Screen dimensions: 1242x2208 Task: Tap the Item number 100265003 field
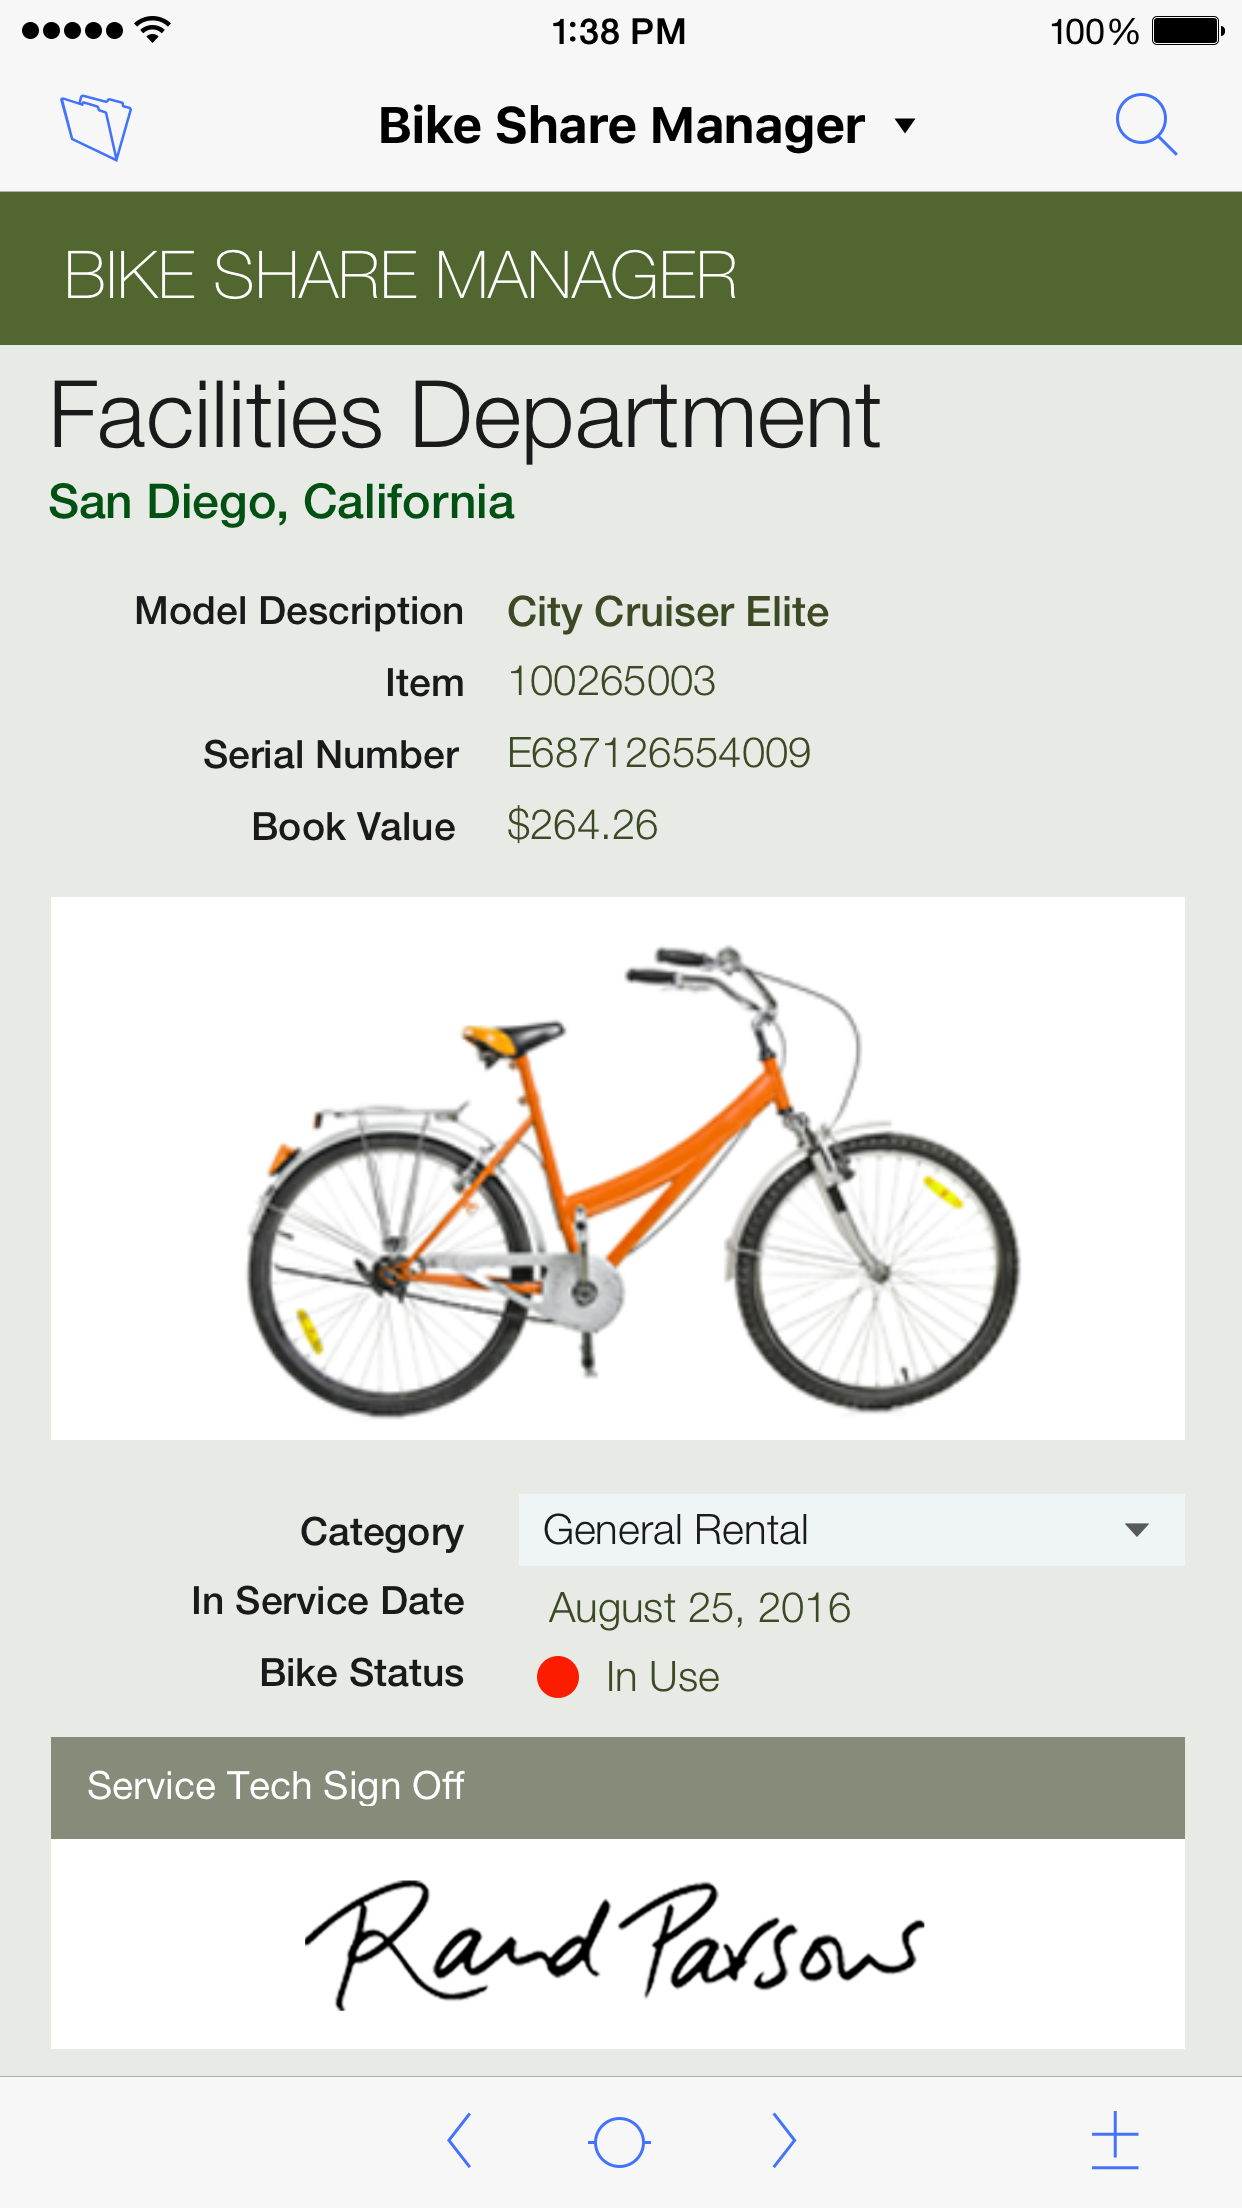[x=612, y=682]
